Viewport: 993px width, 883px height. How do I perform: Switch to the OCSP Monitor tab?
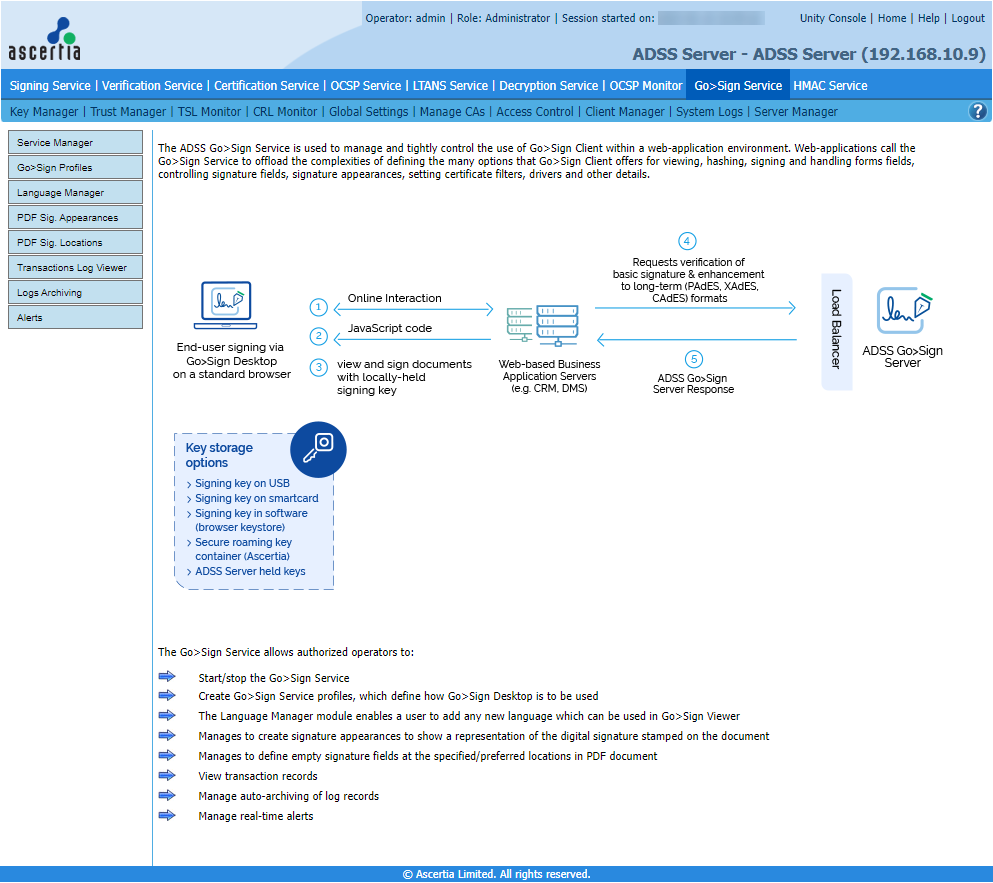coord(646,86)
